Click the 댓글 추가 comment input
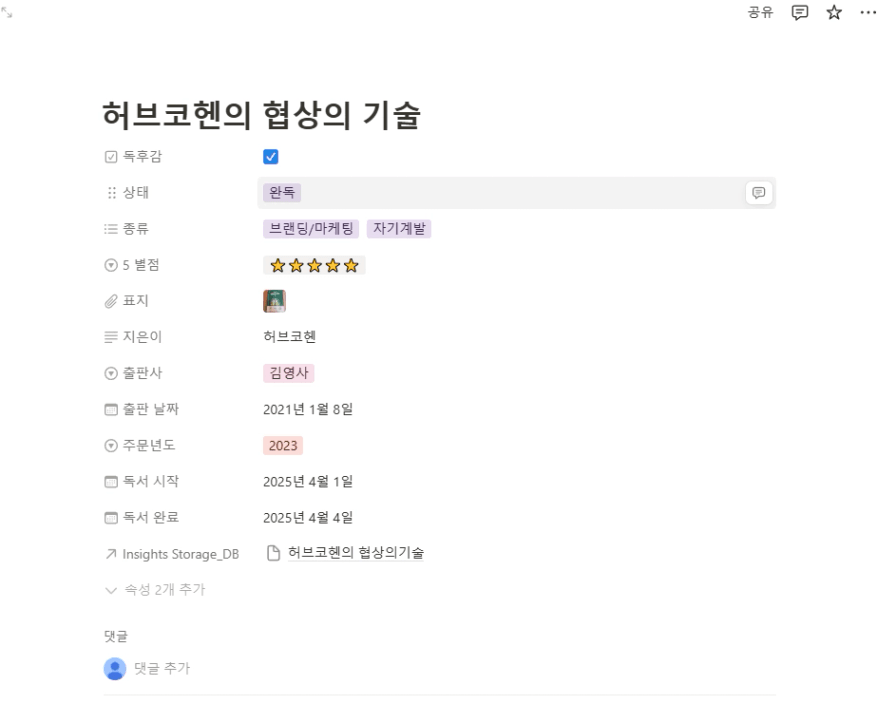Screen dimensions: 877x723 pyautogui.click(x=162, y=669)
